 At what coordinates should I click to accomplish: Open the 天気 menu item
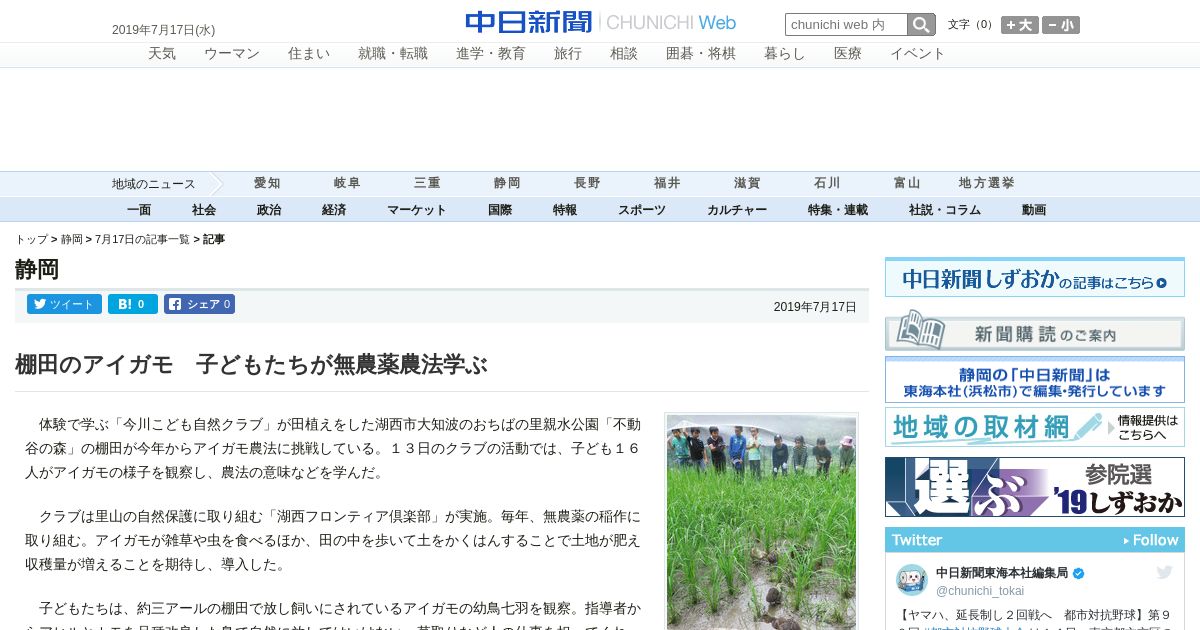(x=162, y=54)
